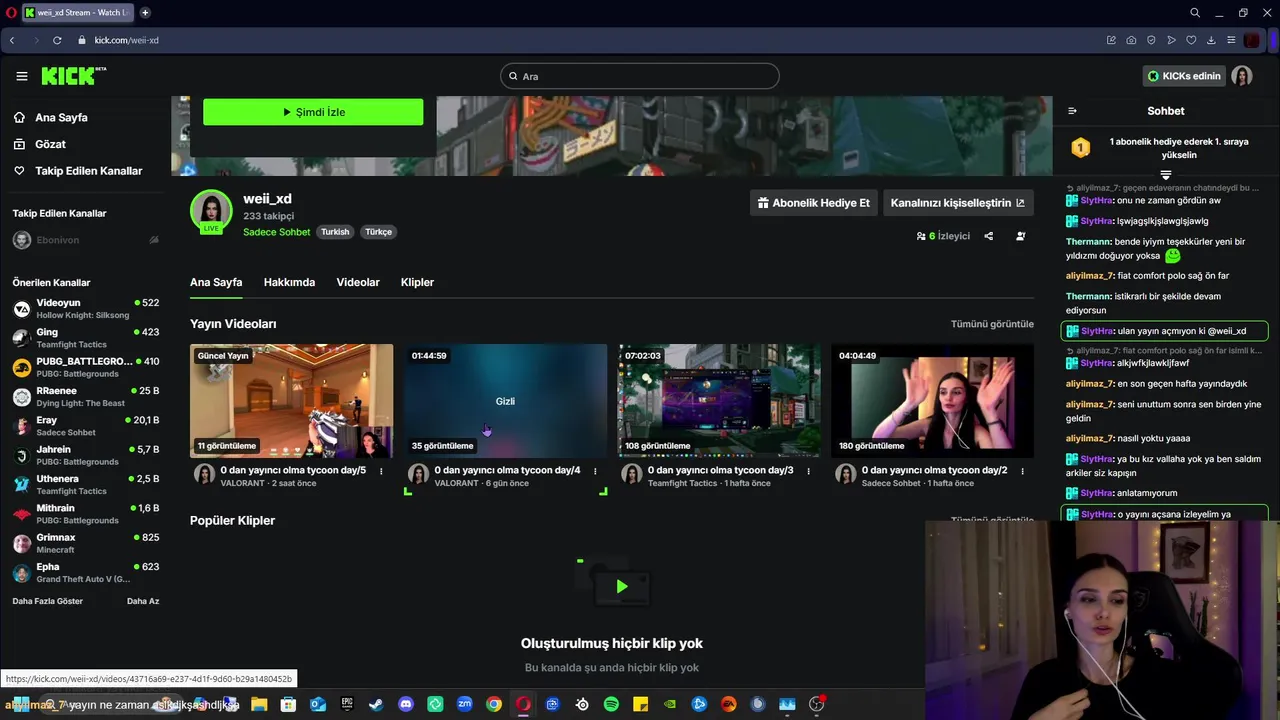Open the Güncel Yayın day/5 thumbnail
Image resolution: width=1280 pixels, height=720 pixels.
coord(291,401)
